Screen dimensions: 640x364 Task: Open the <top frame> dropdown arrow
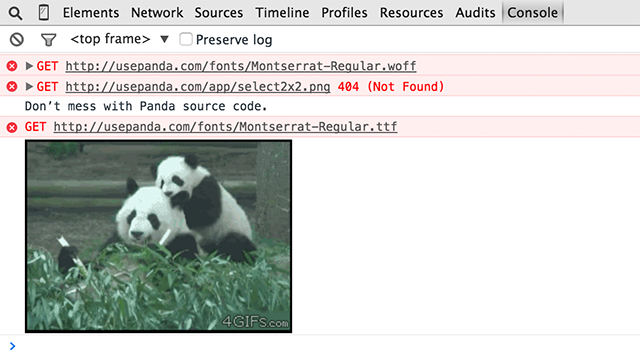[x=164, y=39]
